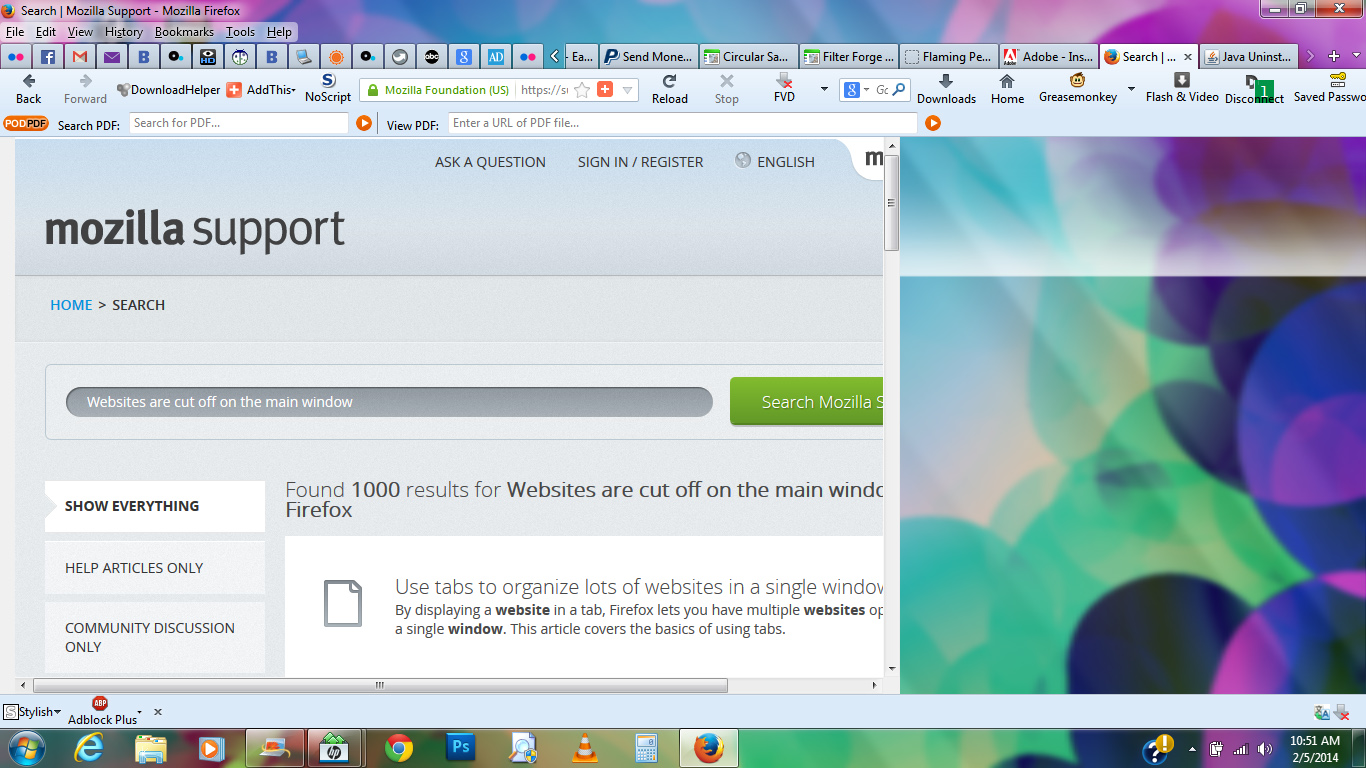Viewport: 1366px width, 768px height.
Task: Open the Greasemonkey dropdown arrow
Action: pyautogui.click(x=1131, y=89)
